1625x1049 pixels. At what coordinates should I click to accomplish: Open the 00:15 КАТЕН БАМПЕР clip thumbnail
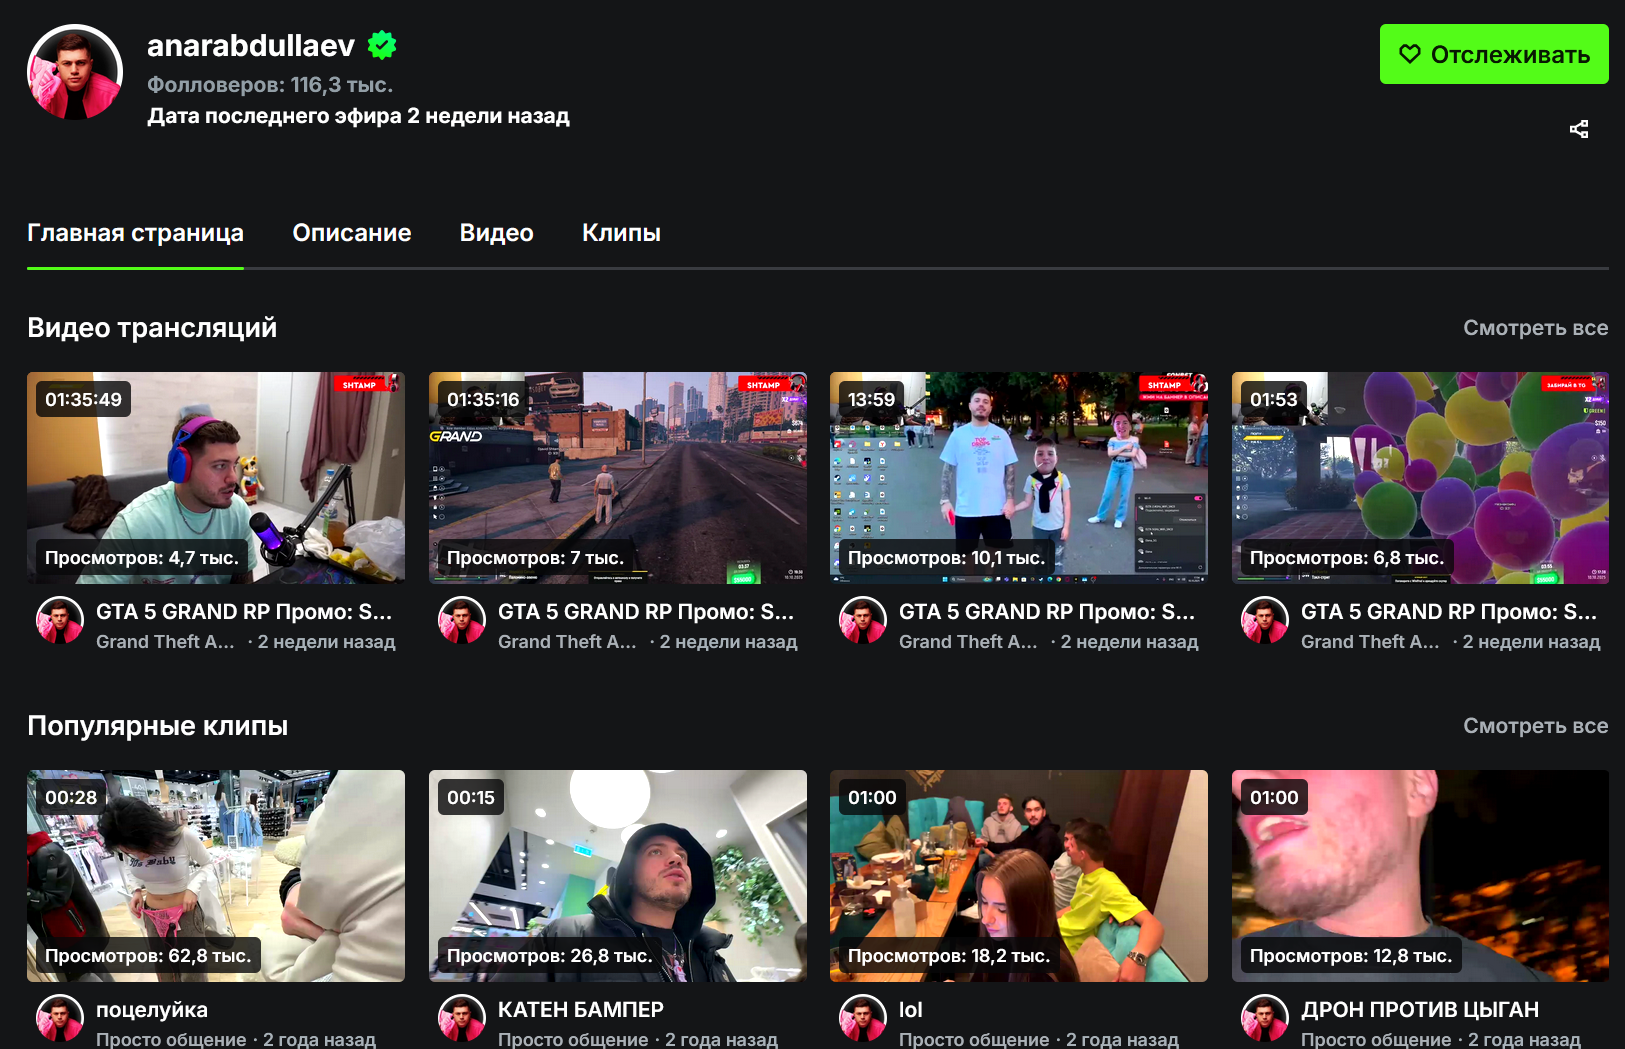click(618, 876)
